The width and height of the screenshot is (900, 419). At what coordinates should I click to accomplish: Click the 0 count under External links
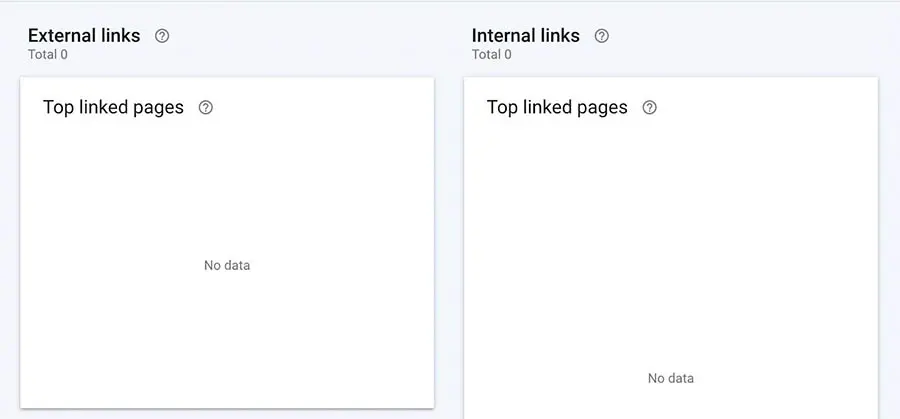point(64,55)
